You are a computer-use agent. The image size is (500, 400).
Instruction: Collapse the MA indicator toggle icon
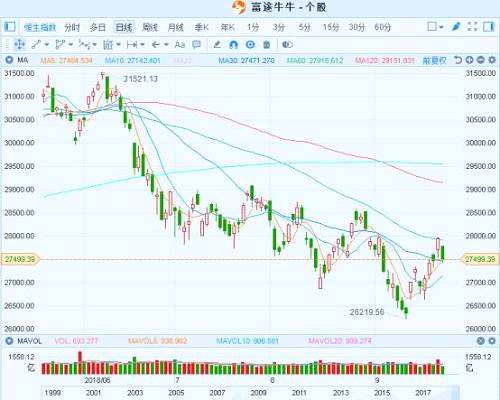[x=9, y=60]
